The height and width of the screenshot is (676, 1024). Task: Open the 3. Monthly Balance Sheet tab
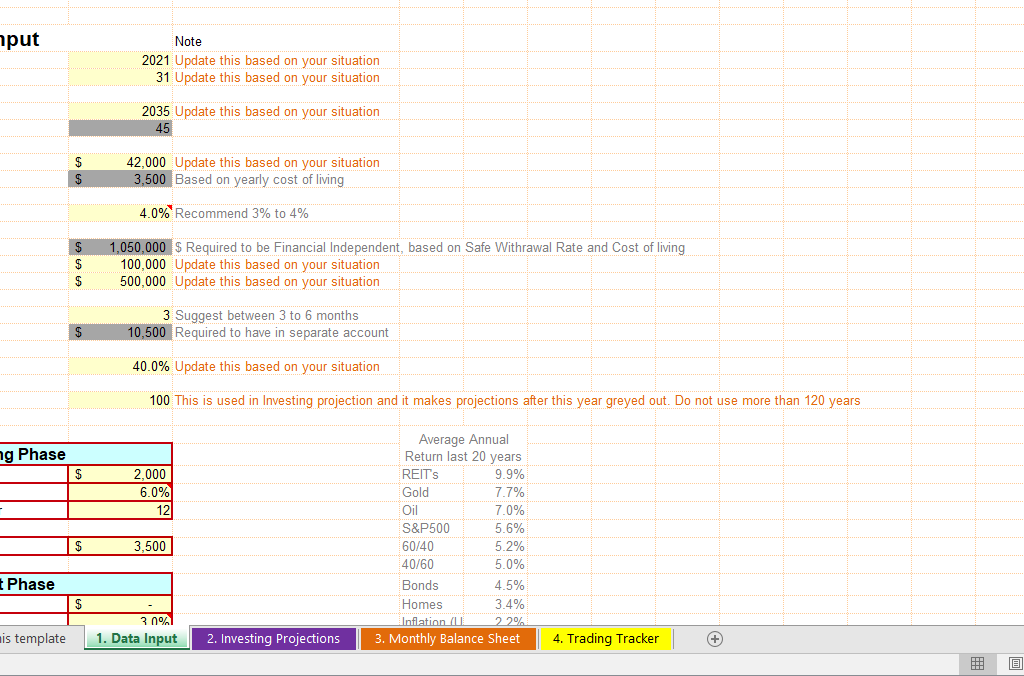coord(447,639)
